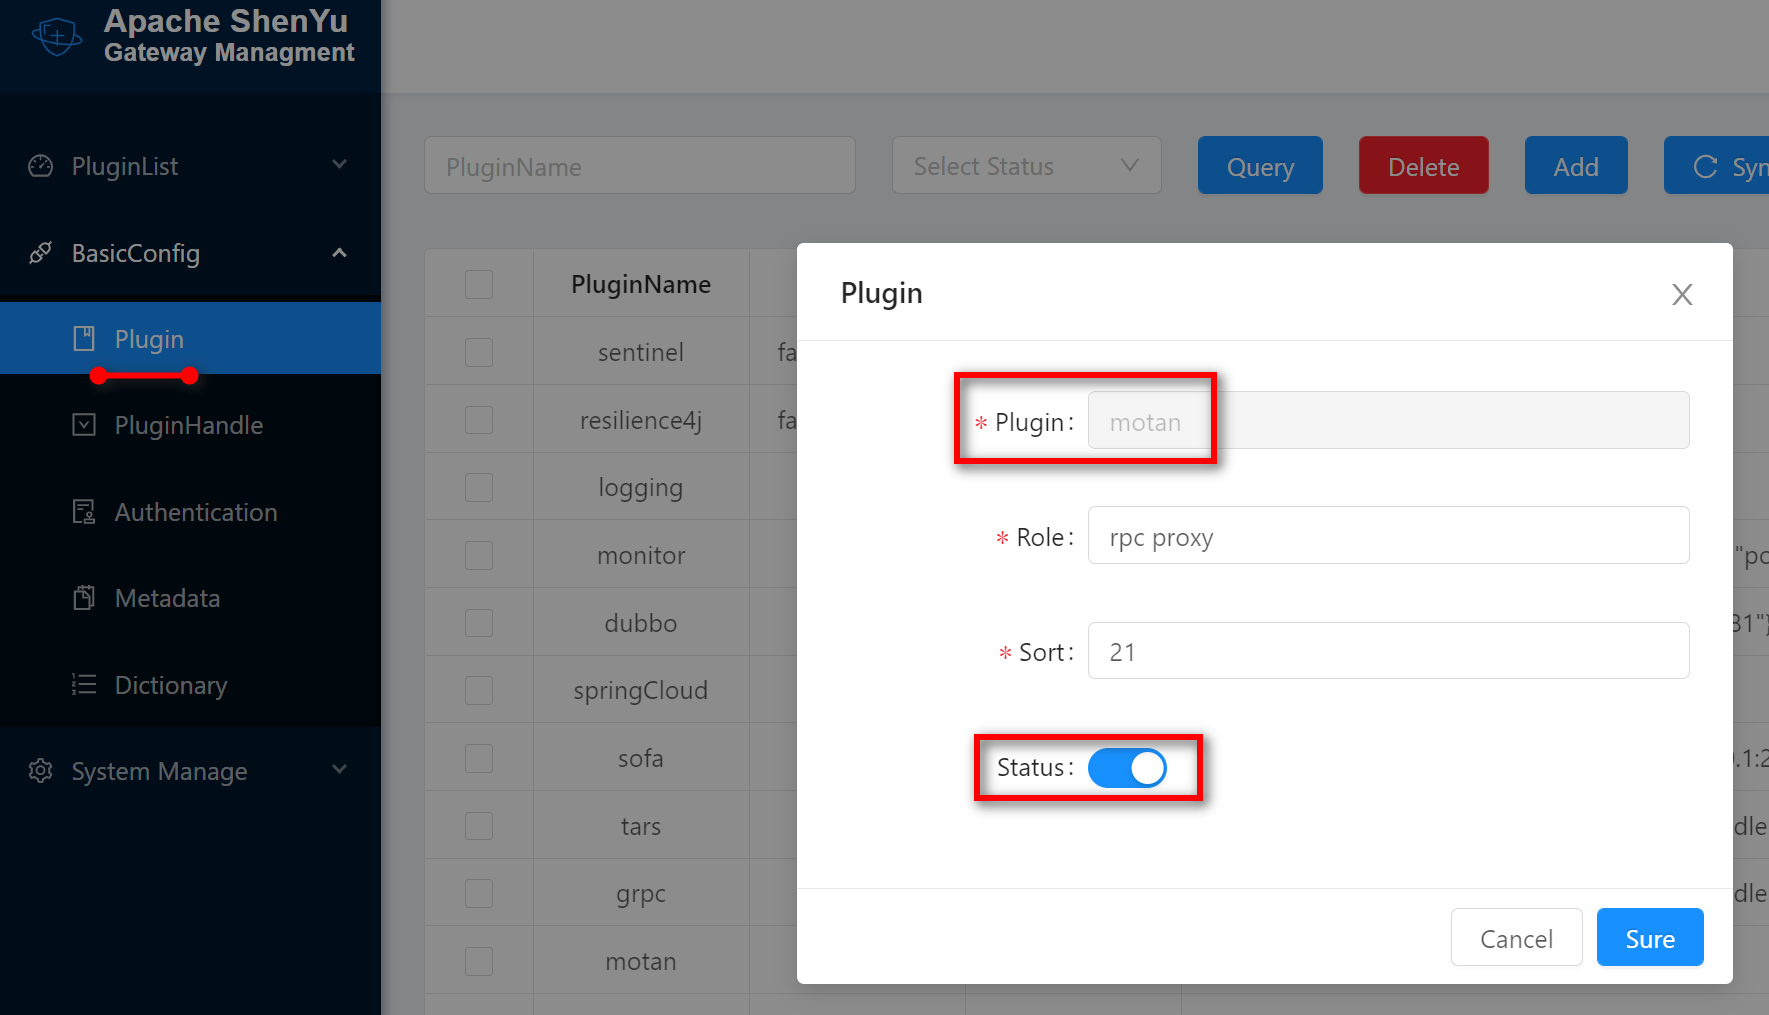Click the PluginHandle checkbox icon
1769x1015 pixels.
click(x=85, y=425)
